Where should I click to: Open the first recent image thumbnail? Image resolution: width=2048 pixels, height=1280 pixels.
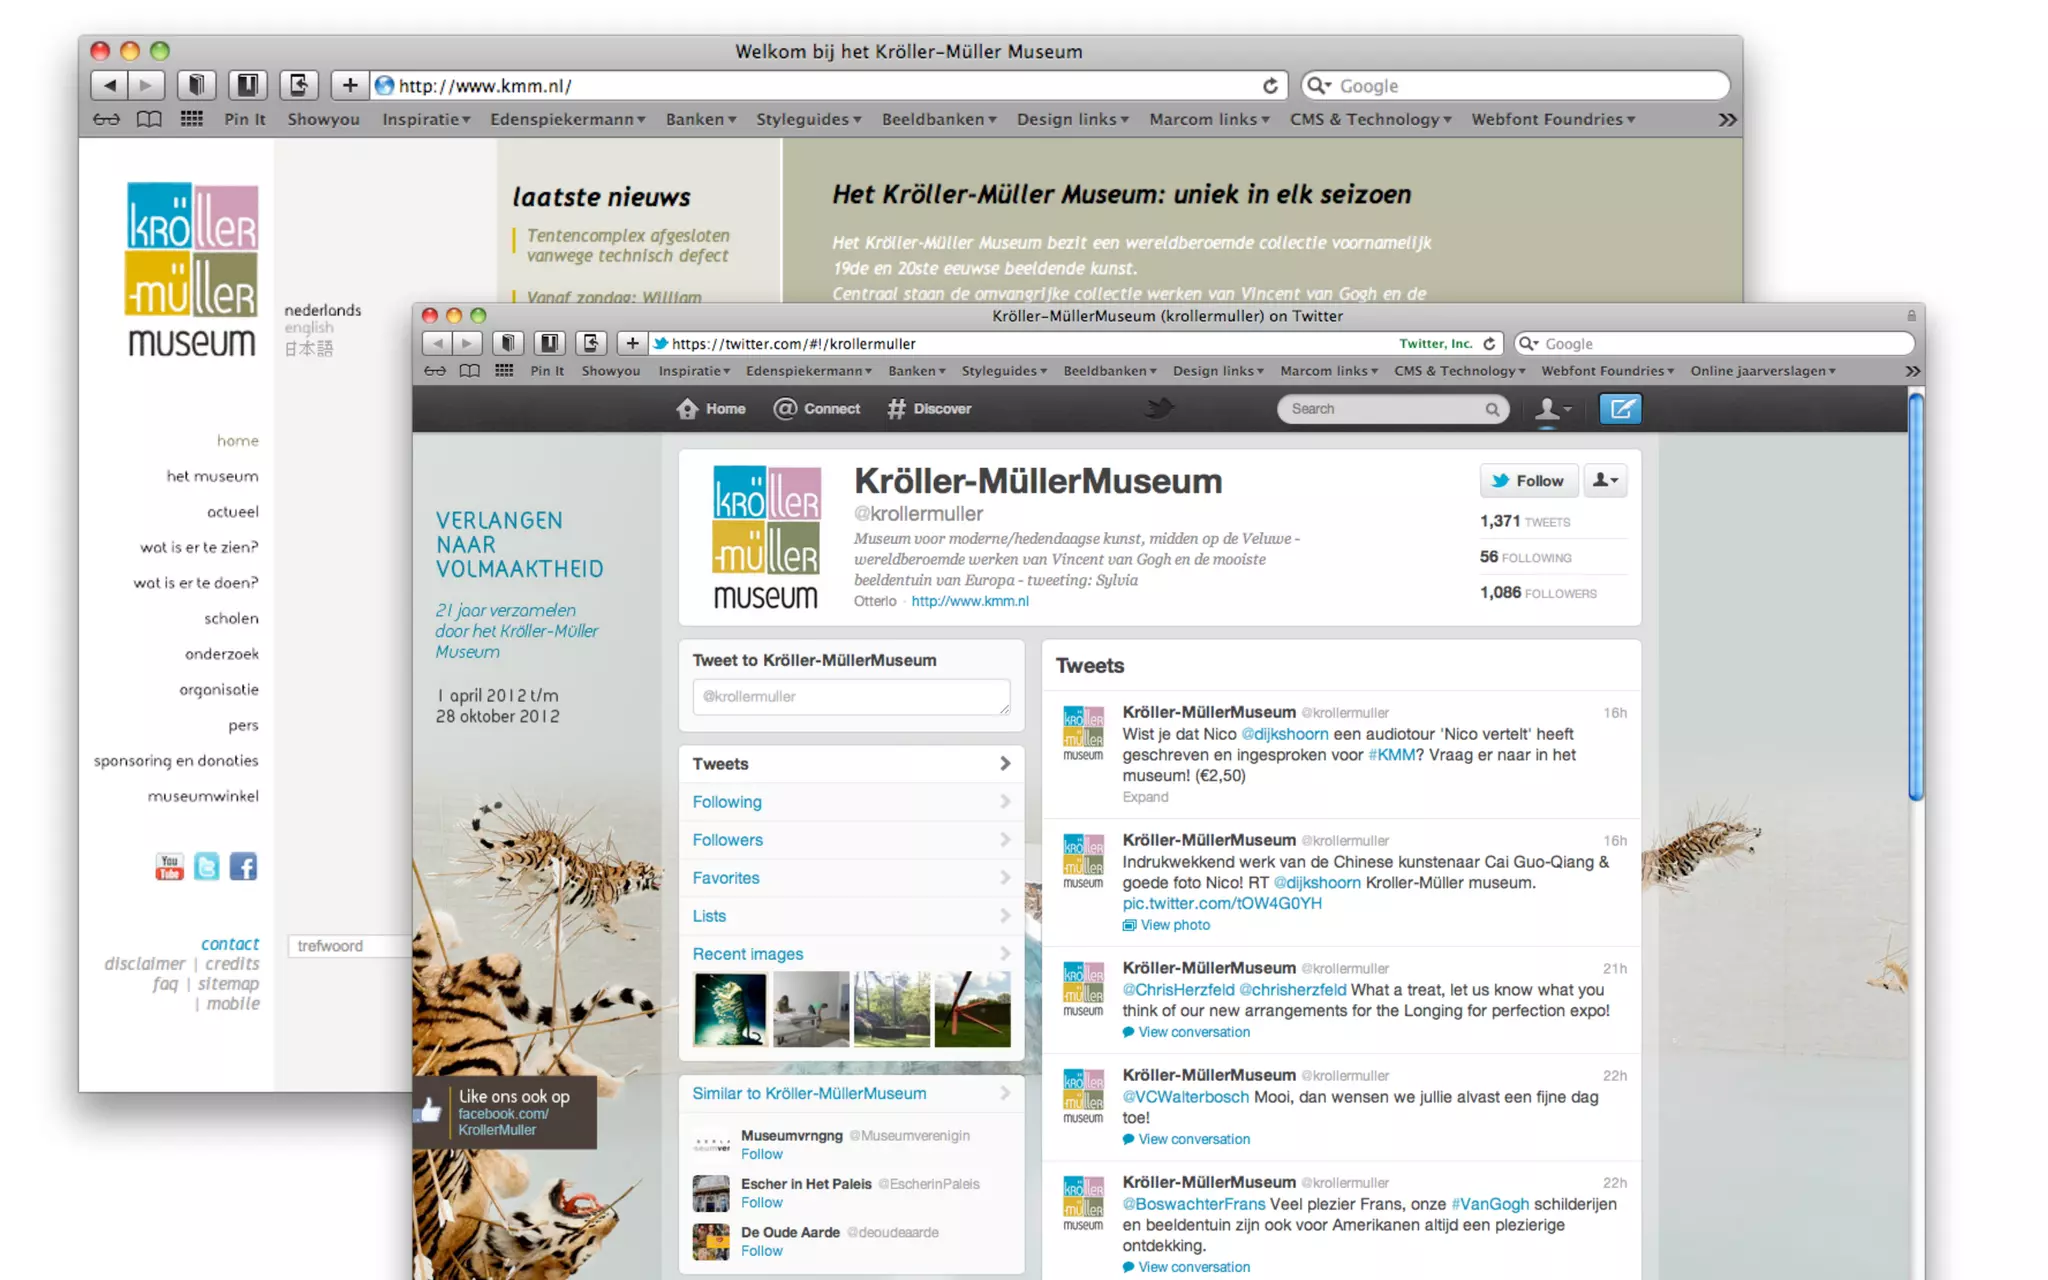[730, 1009]
